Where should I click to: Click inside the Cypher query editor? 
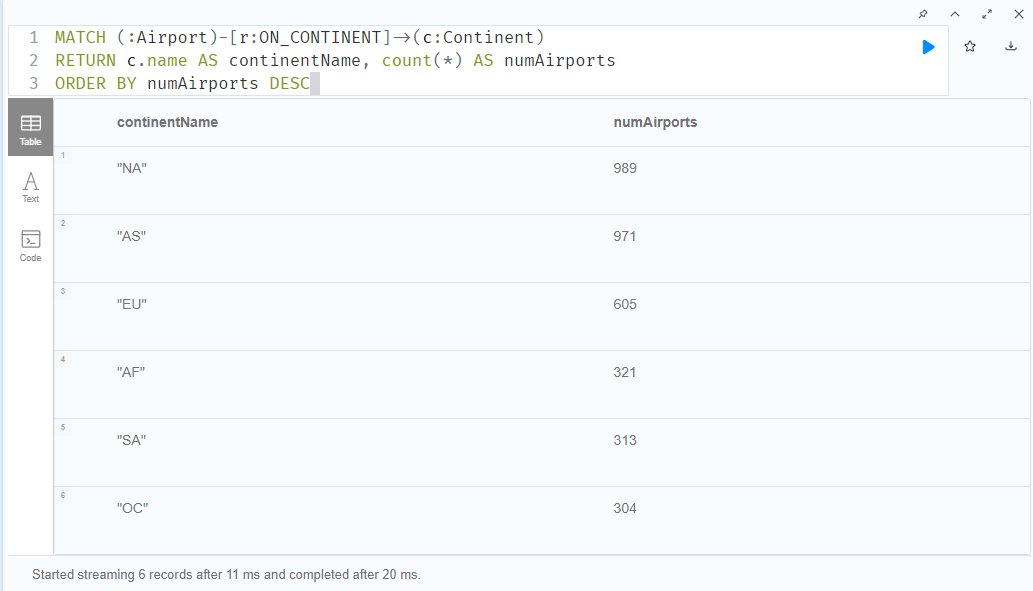click(478, 61)
